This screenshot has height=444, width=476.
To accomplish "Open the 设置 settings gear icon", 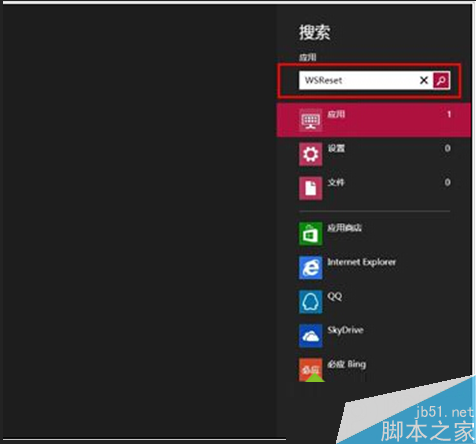I will click(311, 154).
